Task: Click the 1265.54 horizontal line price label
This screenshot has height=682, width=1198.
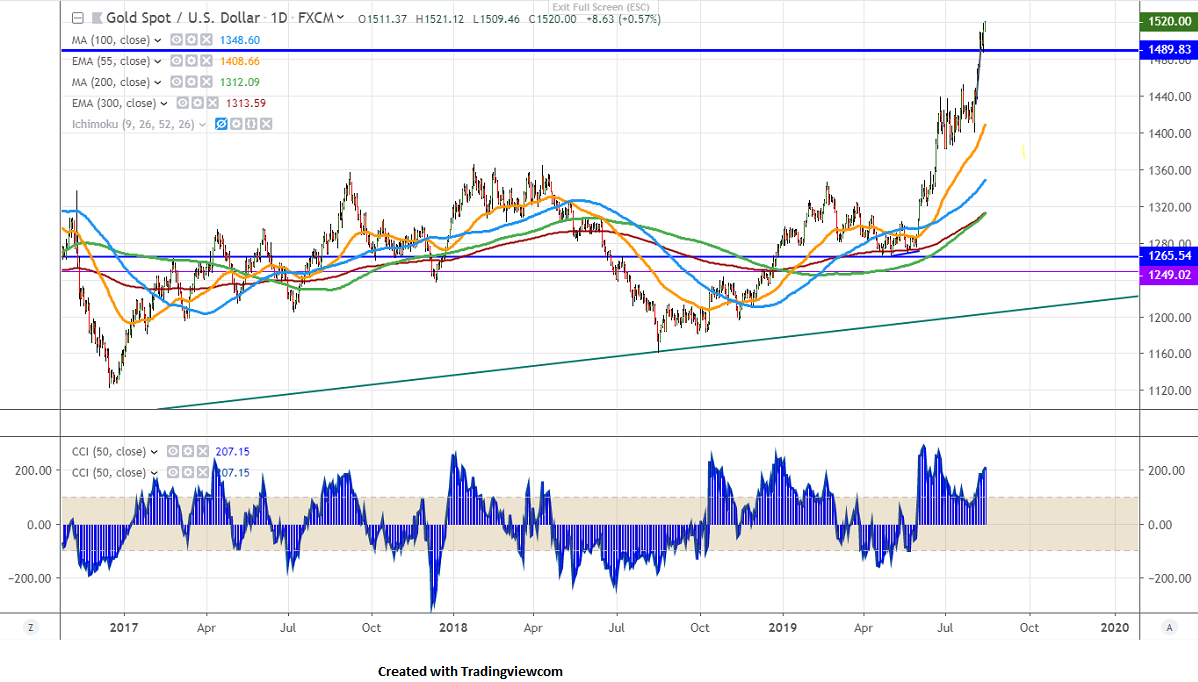Action: (1168, 257)
